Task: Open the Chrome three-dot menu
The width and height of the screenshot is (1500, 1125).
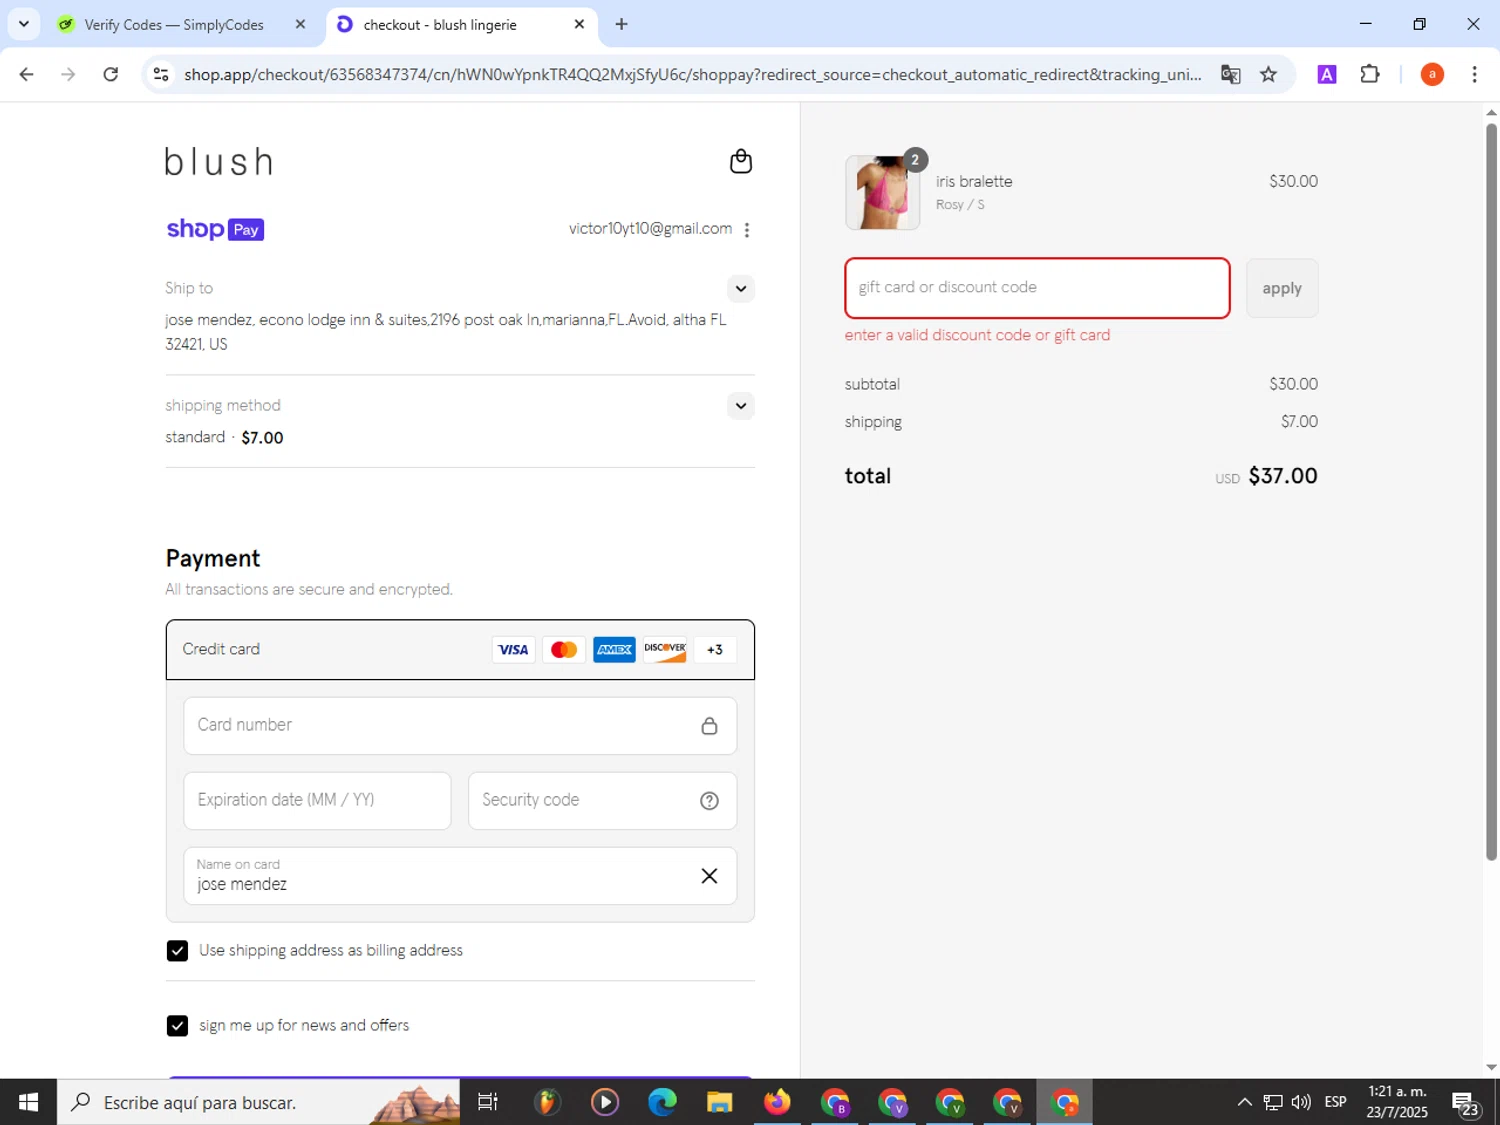Action: (1474, 75)
